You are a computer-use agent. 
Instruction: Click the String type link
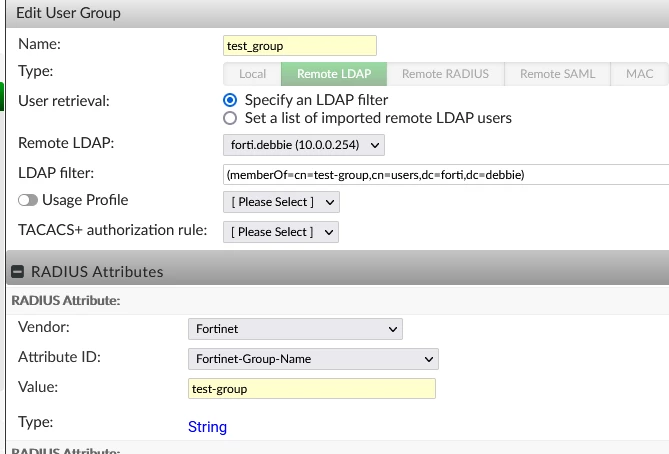(207, 427)
